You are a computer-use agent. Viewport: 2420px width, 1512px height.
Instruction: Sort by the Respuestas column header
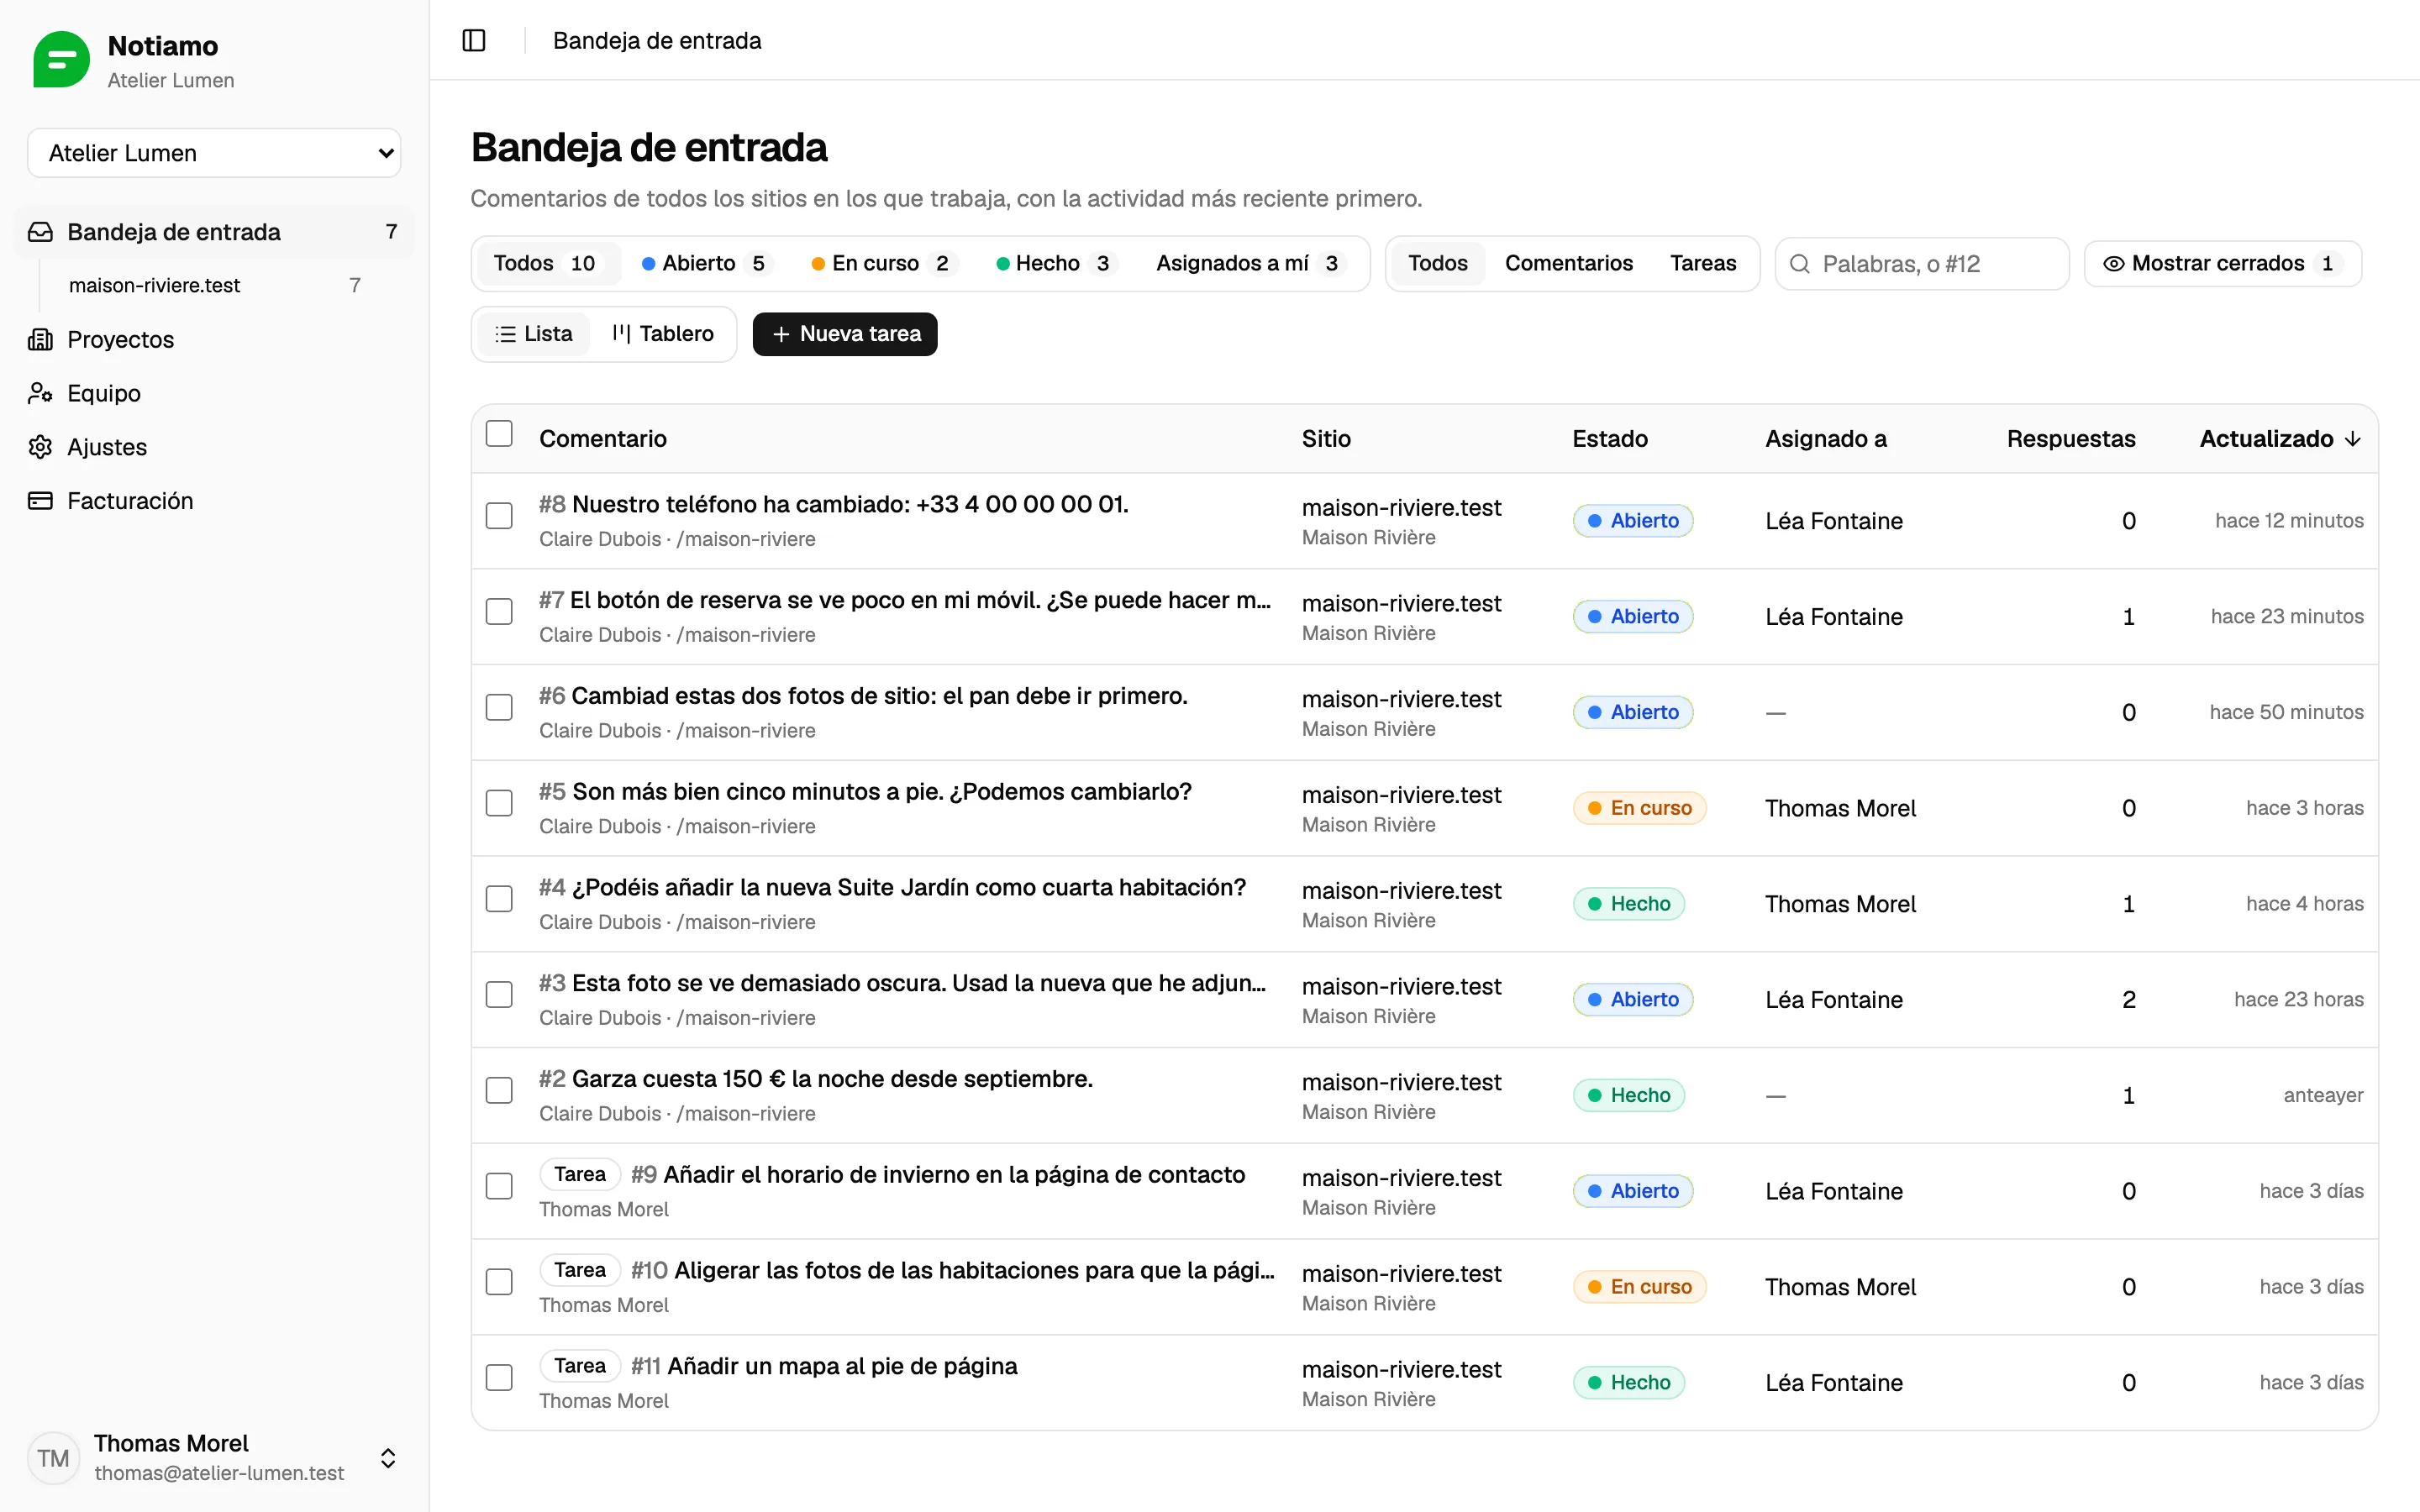coord(2071,439)
